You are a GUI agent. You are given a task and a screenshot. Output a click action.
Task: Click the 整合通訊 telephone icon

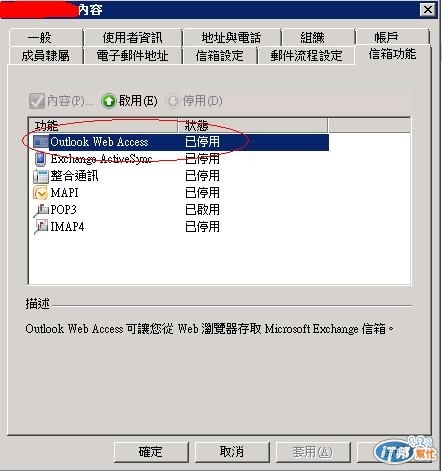tap(41, 176)
